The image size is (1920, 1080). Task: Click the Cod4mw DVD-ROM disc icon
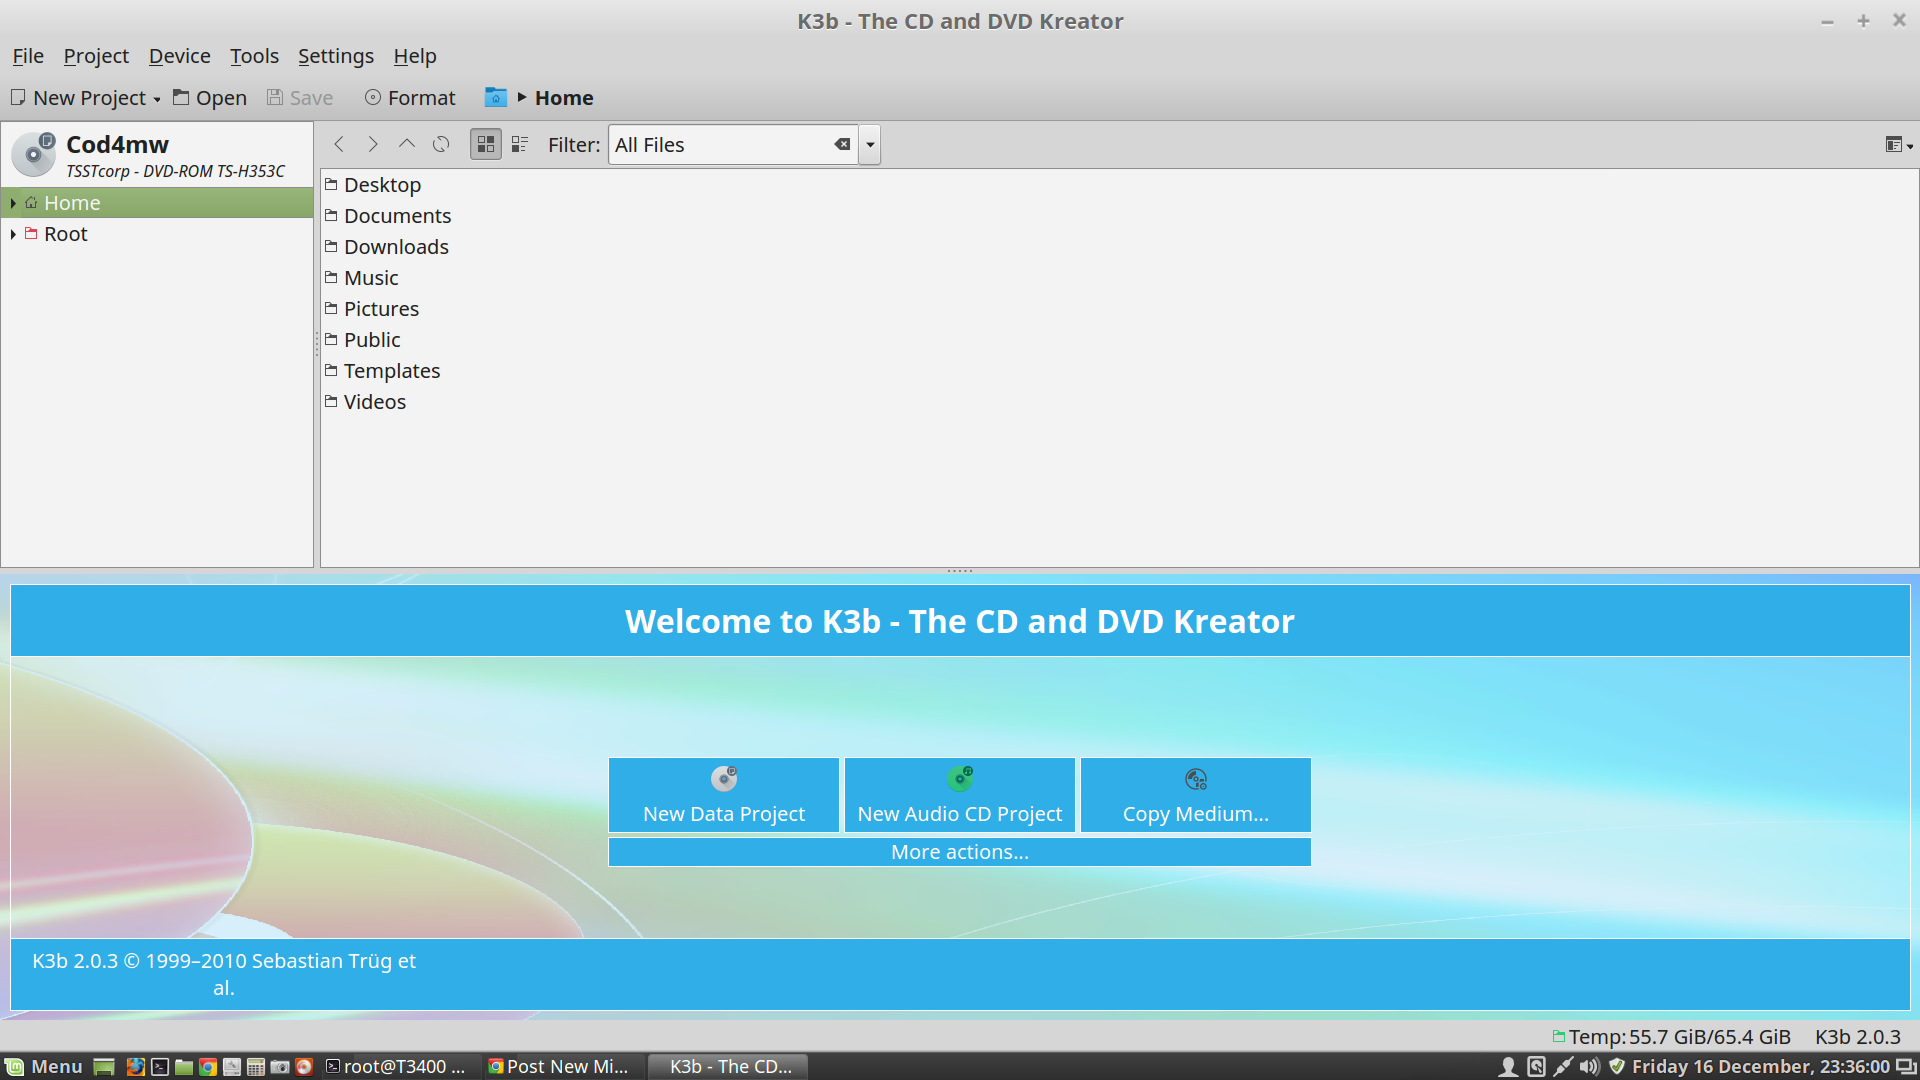[x=35, y=154]
